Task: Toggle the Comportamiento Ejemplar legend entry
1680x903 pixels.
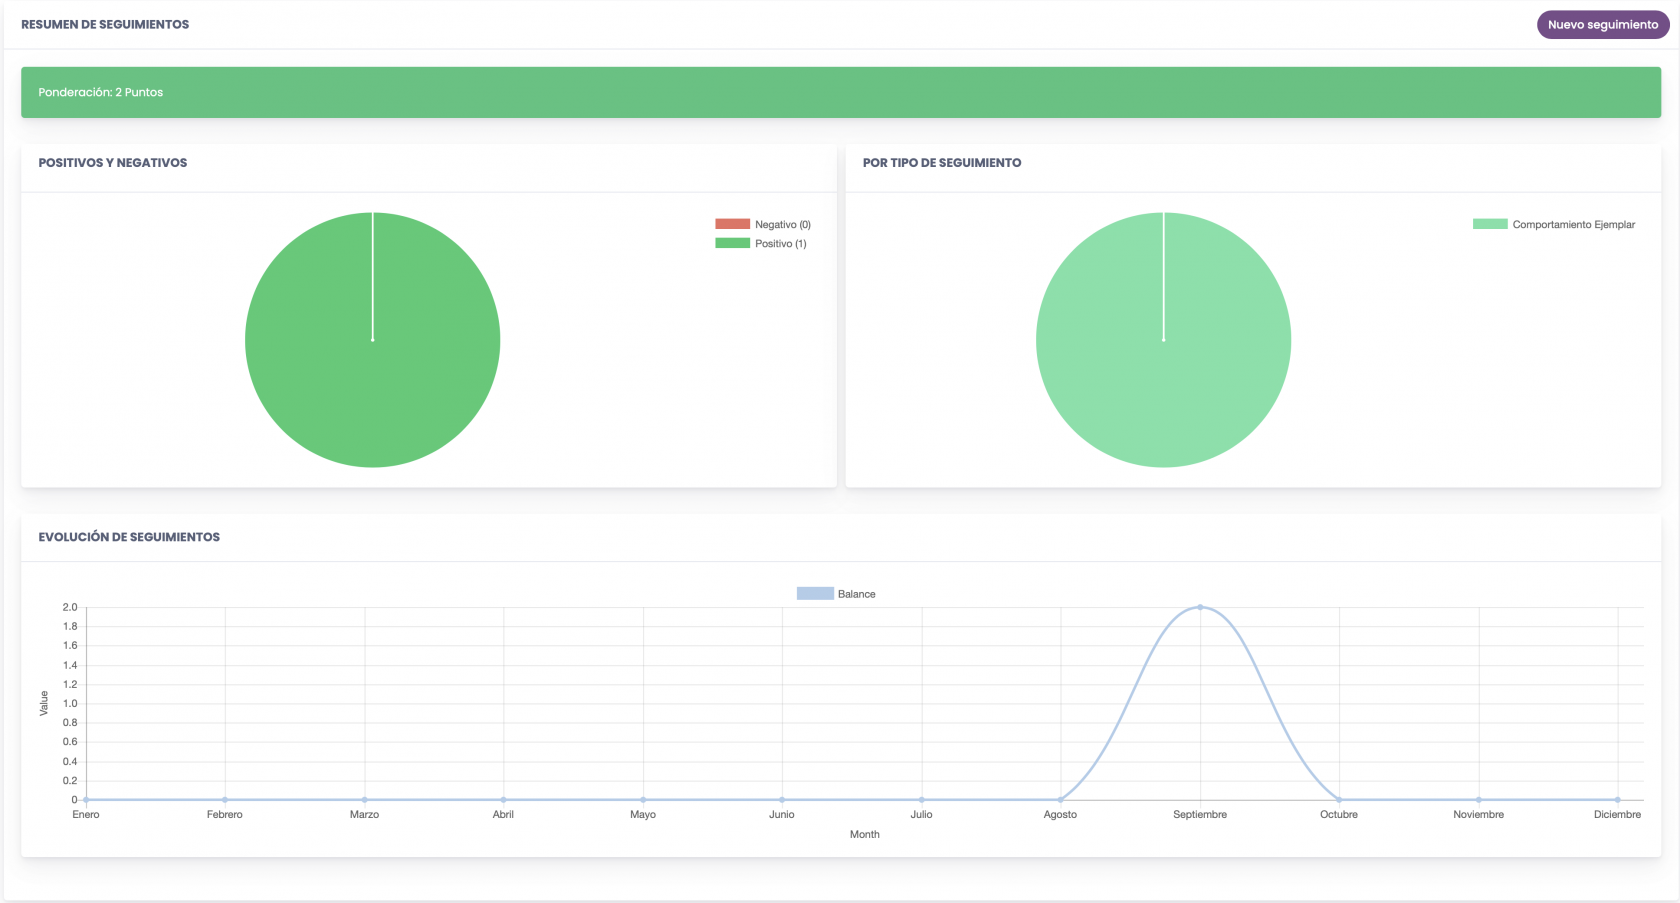Action: [1554, 224]
